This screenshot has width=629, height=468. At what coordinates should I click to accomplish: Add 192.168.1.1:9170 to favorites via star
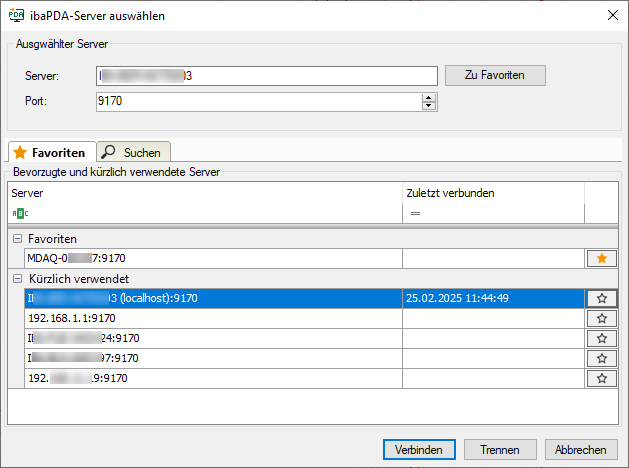601,318
